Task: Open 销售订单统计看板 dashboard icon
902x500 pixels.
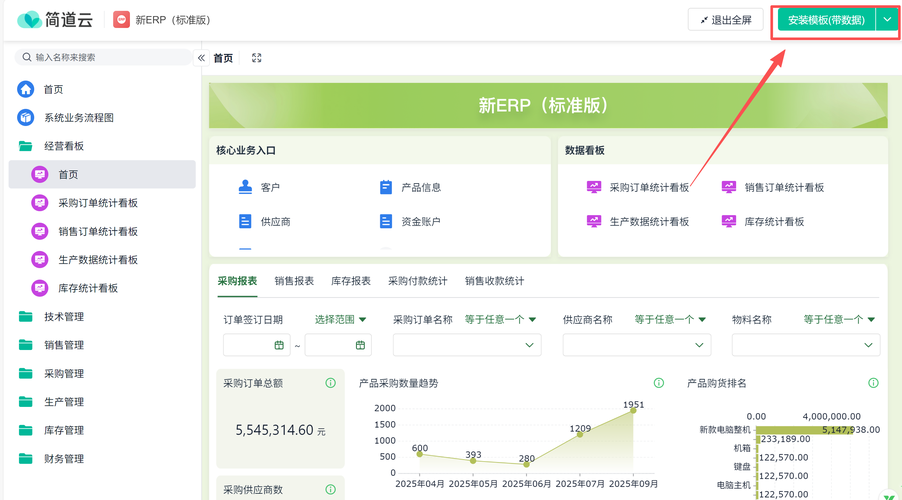Action: pyautogui.click(x=728, y=187)
